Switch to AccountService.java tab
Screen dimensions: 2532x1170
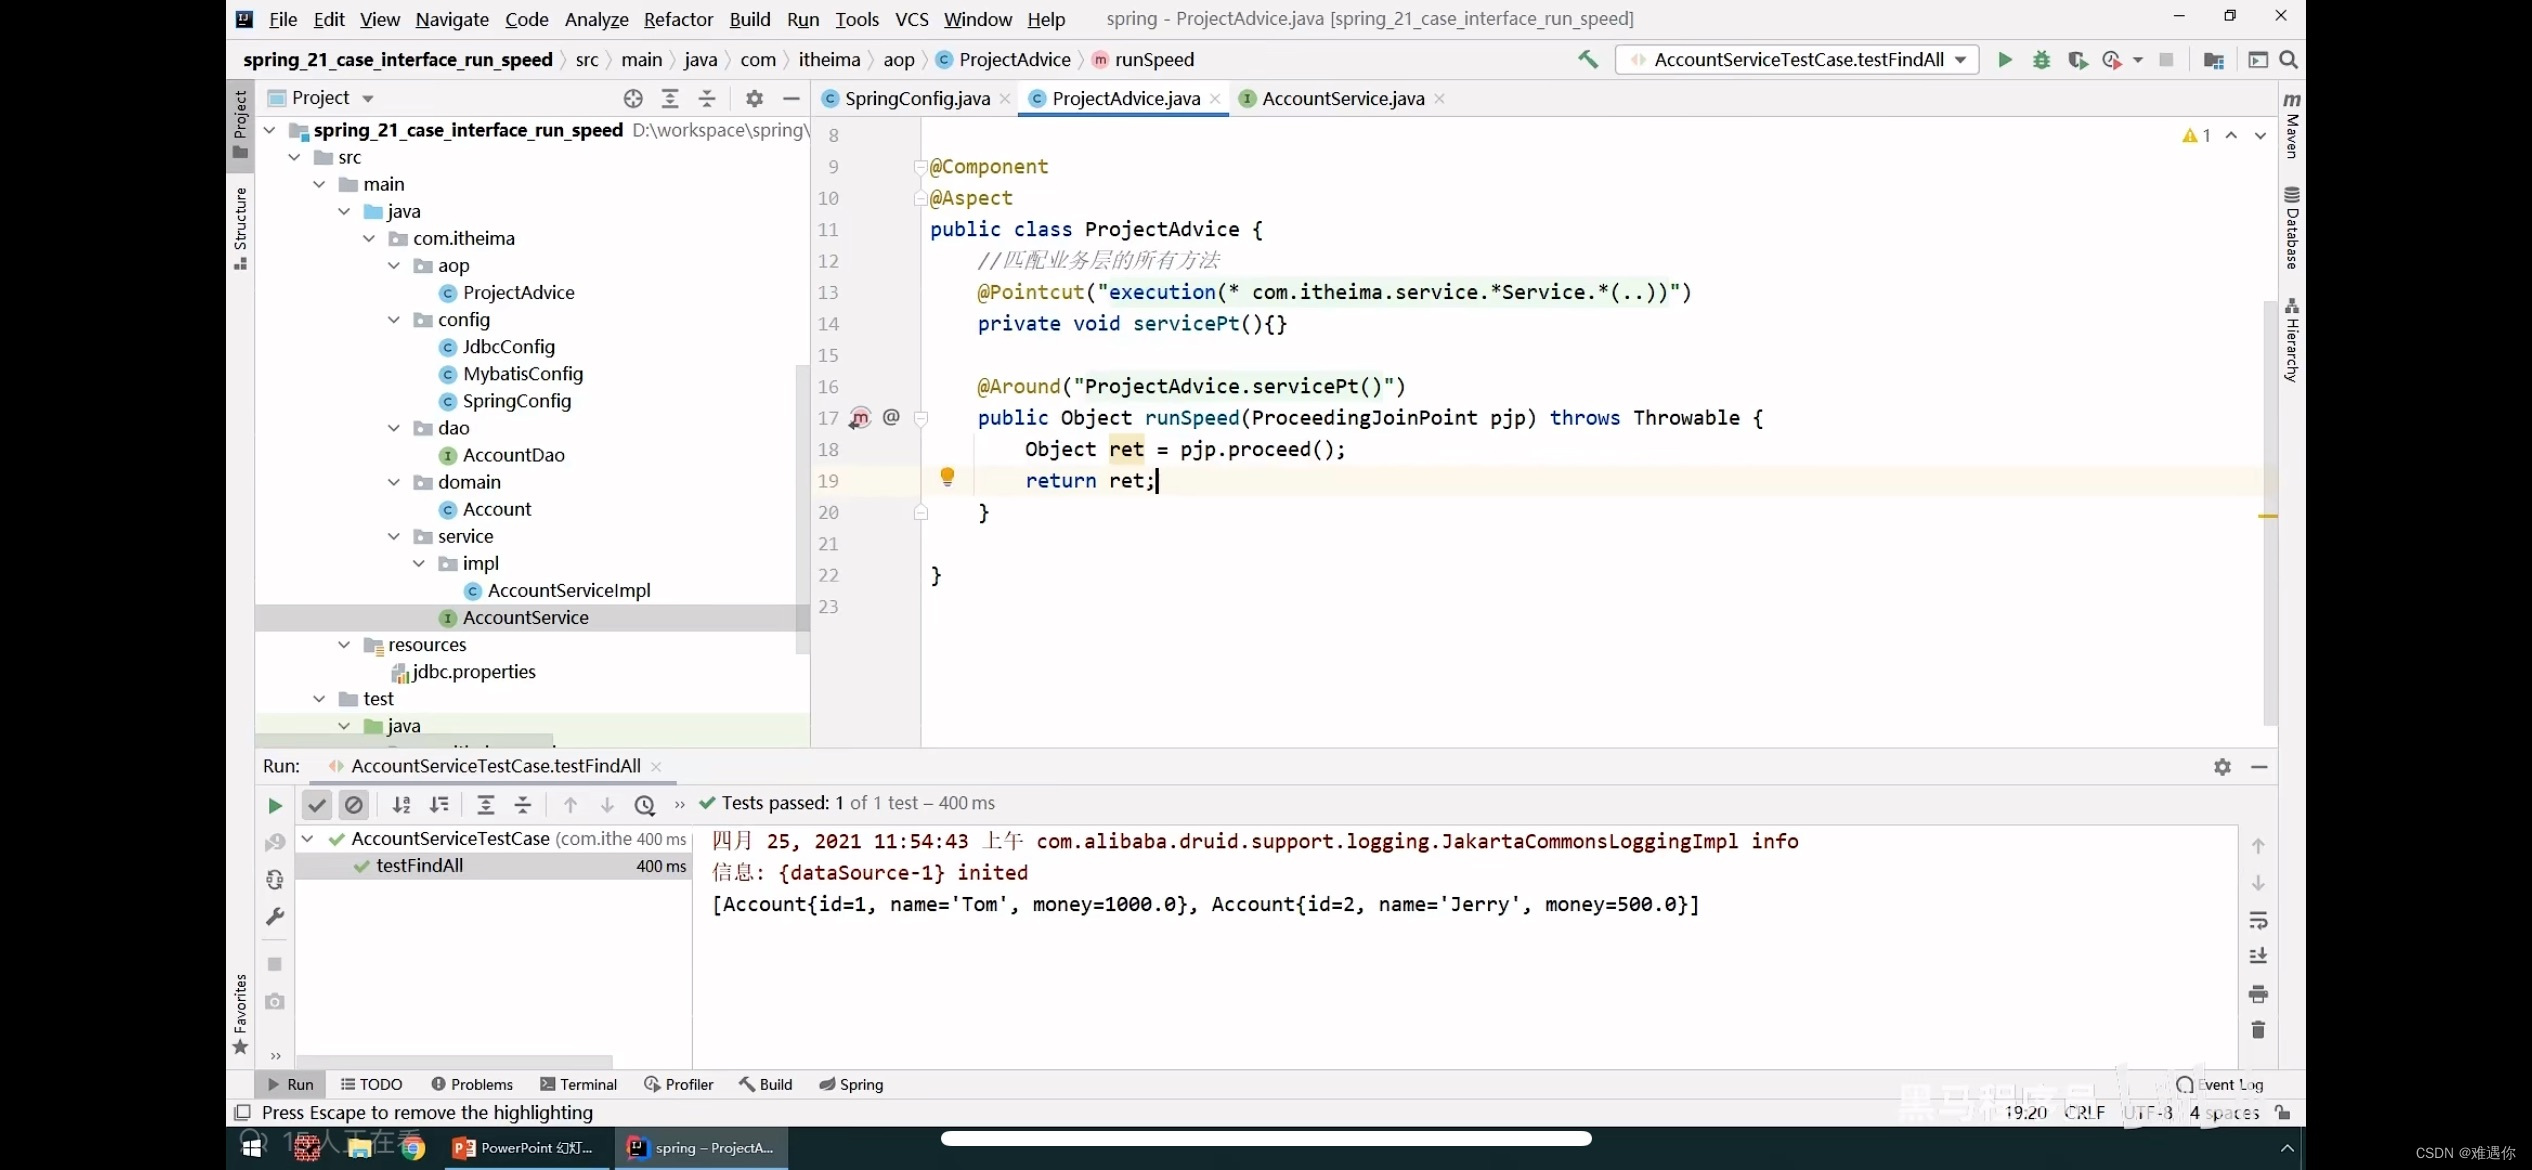(x=1342, y=98)
